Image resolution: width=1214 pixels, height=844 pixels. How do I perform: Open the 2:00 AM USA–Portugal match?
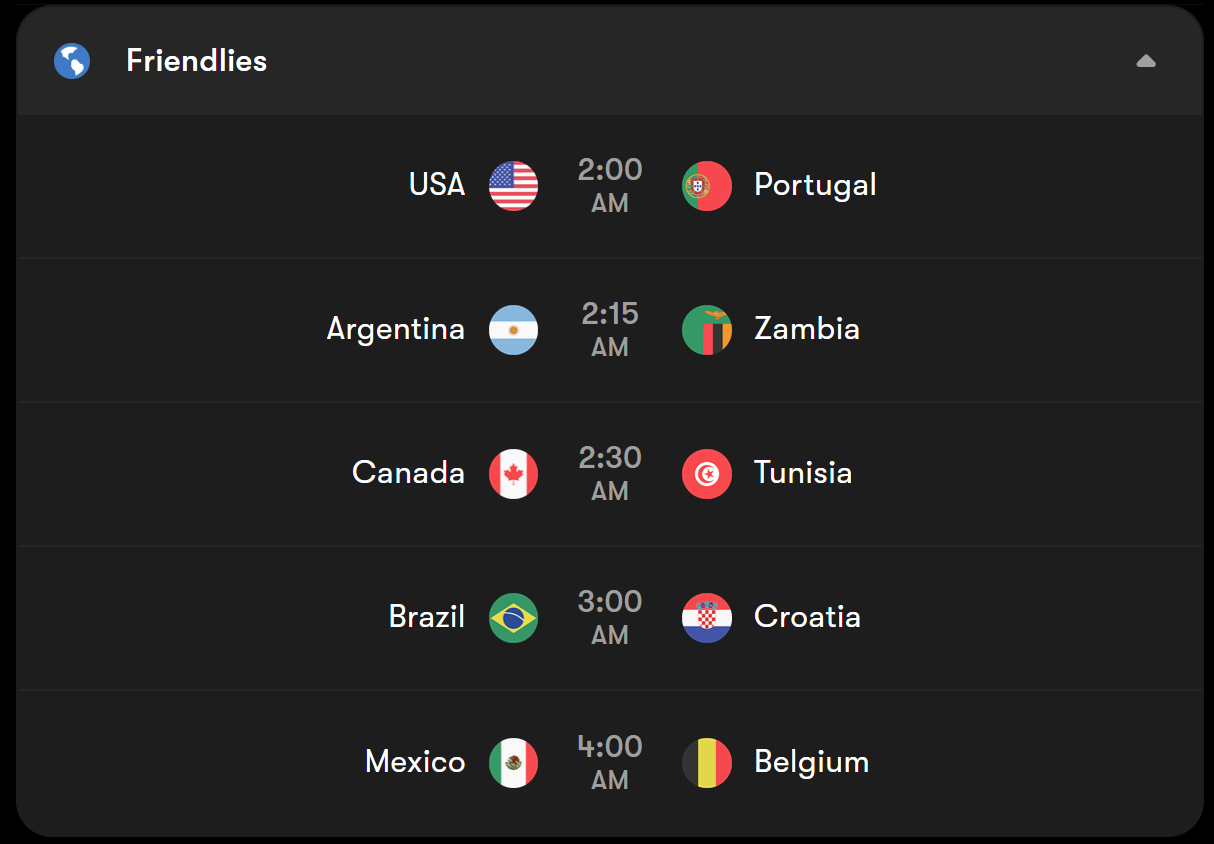click(610, 186)
